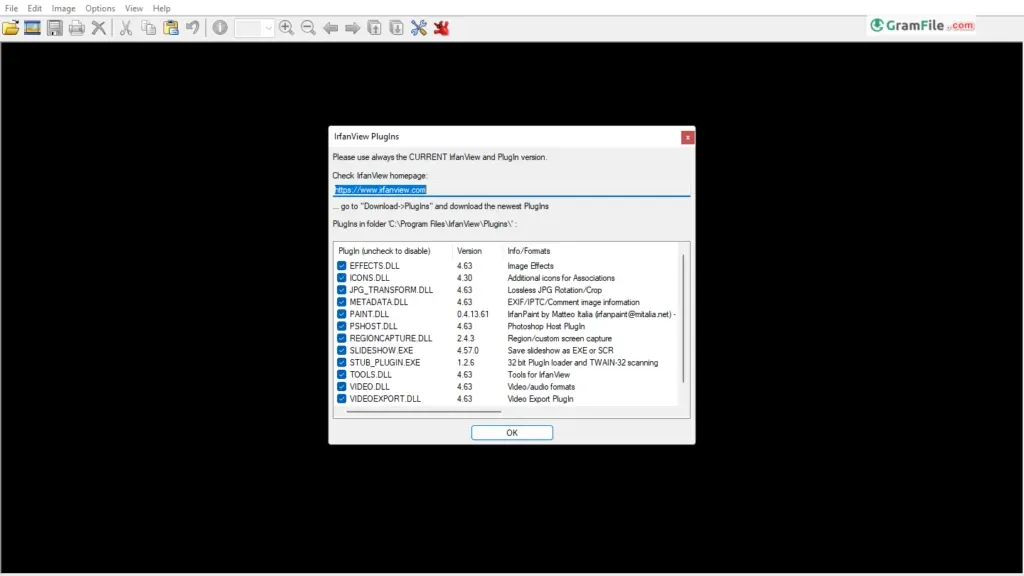The image size is (1024, 576).
Task: Click the next page icon
Action: coord(396,27)
